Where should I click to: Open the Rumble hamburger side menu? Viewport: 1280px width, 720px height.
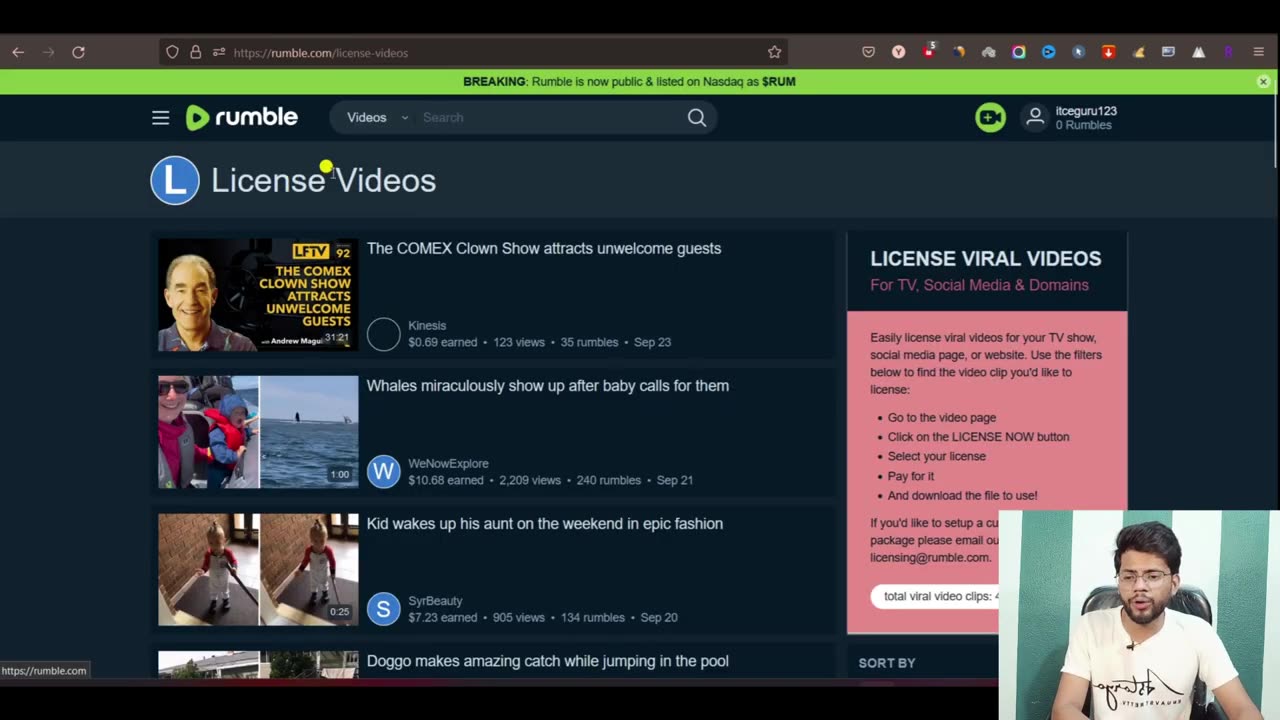pyautogui.click(x=160, y=118)
